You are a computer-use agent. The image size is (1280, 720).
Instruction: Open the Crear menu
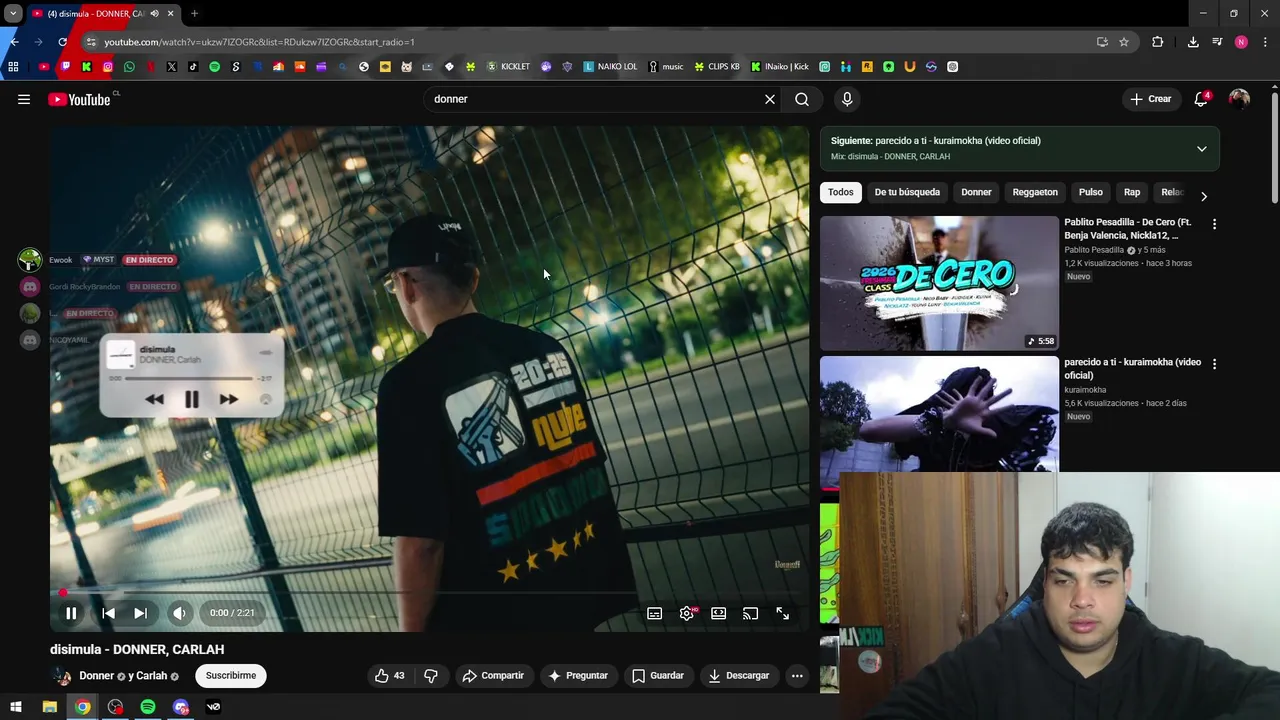click(x=1151, y=99)
